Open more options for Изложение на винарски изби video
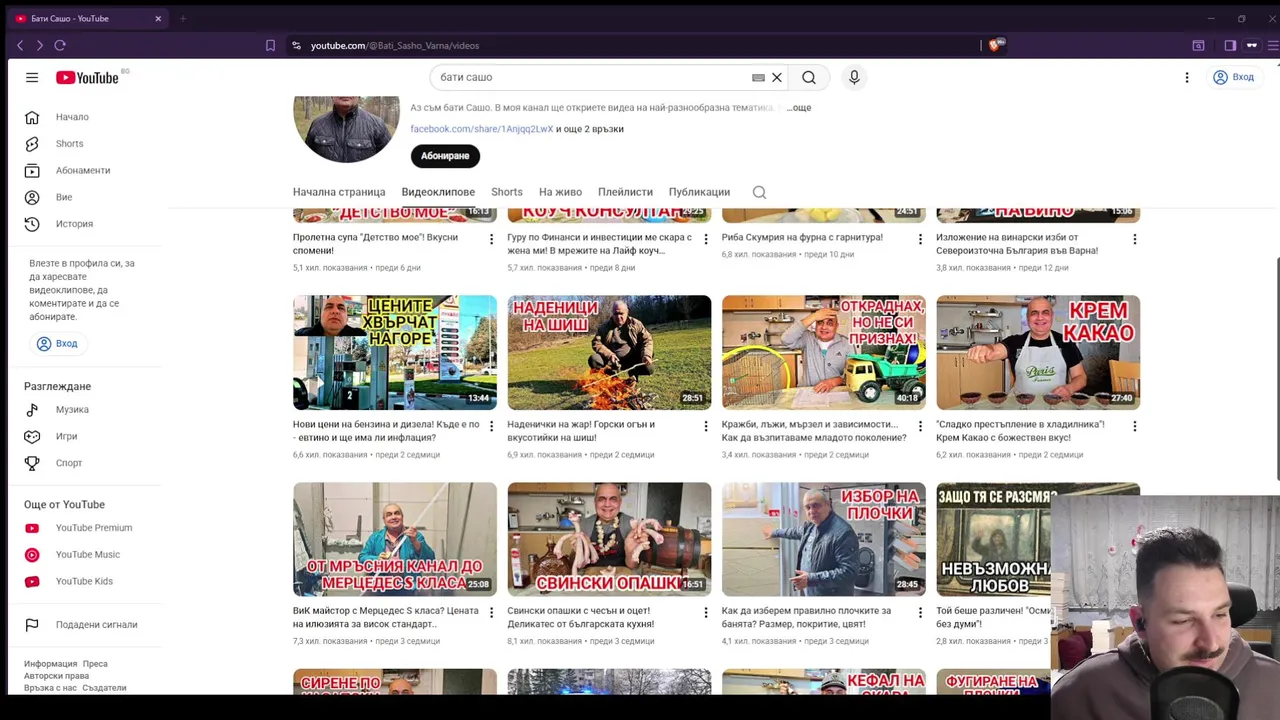 1134,239
